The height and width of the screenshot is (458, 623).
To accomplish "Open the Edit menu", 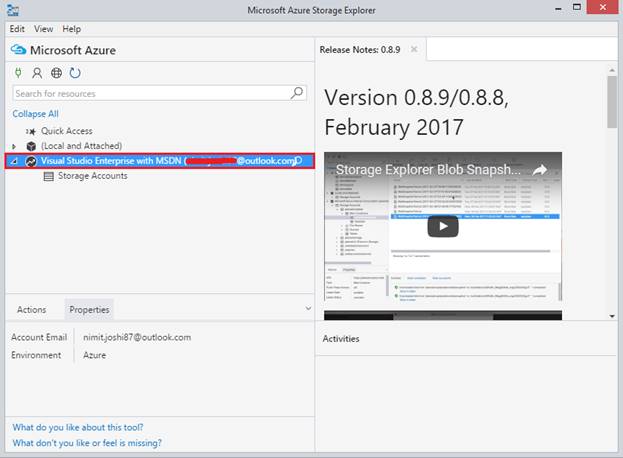I will coord(17,29).
